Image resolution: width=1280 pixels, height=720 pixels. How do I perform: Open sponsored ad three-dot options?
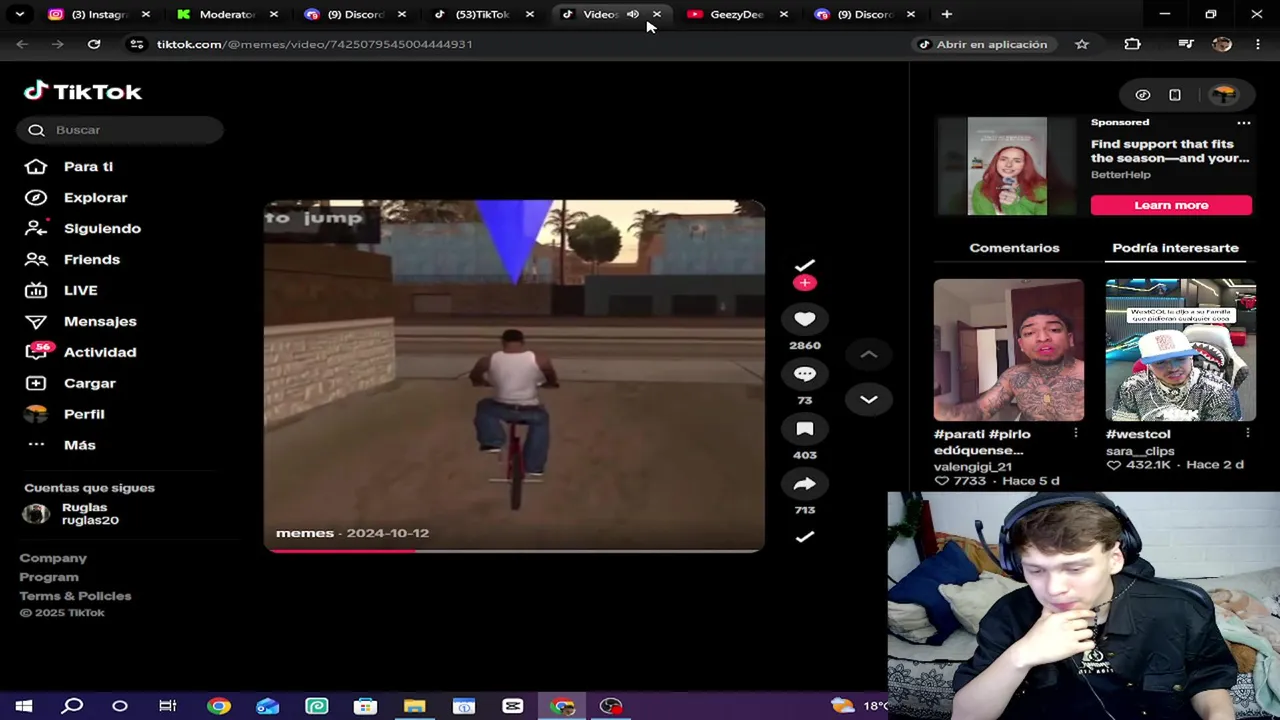tap(1244, 122)
